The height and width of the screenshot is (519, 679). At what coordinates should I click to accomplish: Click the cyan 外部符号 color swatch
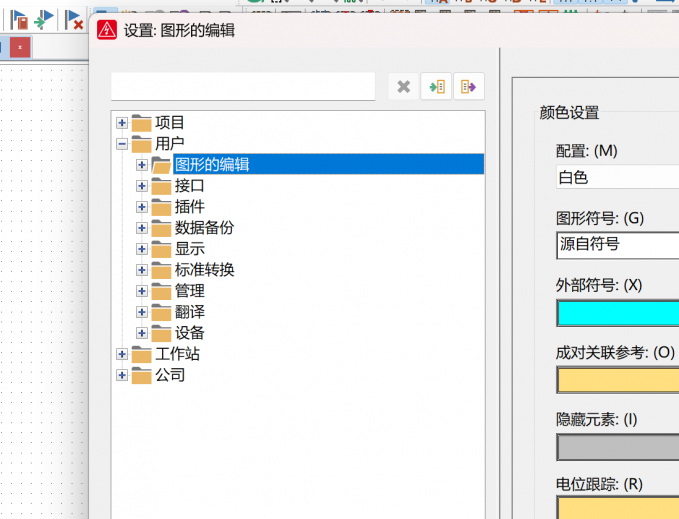click(x=618, y=313)
